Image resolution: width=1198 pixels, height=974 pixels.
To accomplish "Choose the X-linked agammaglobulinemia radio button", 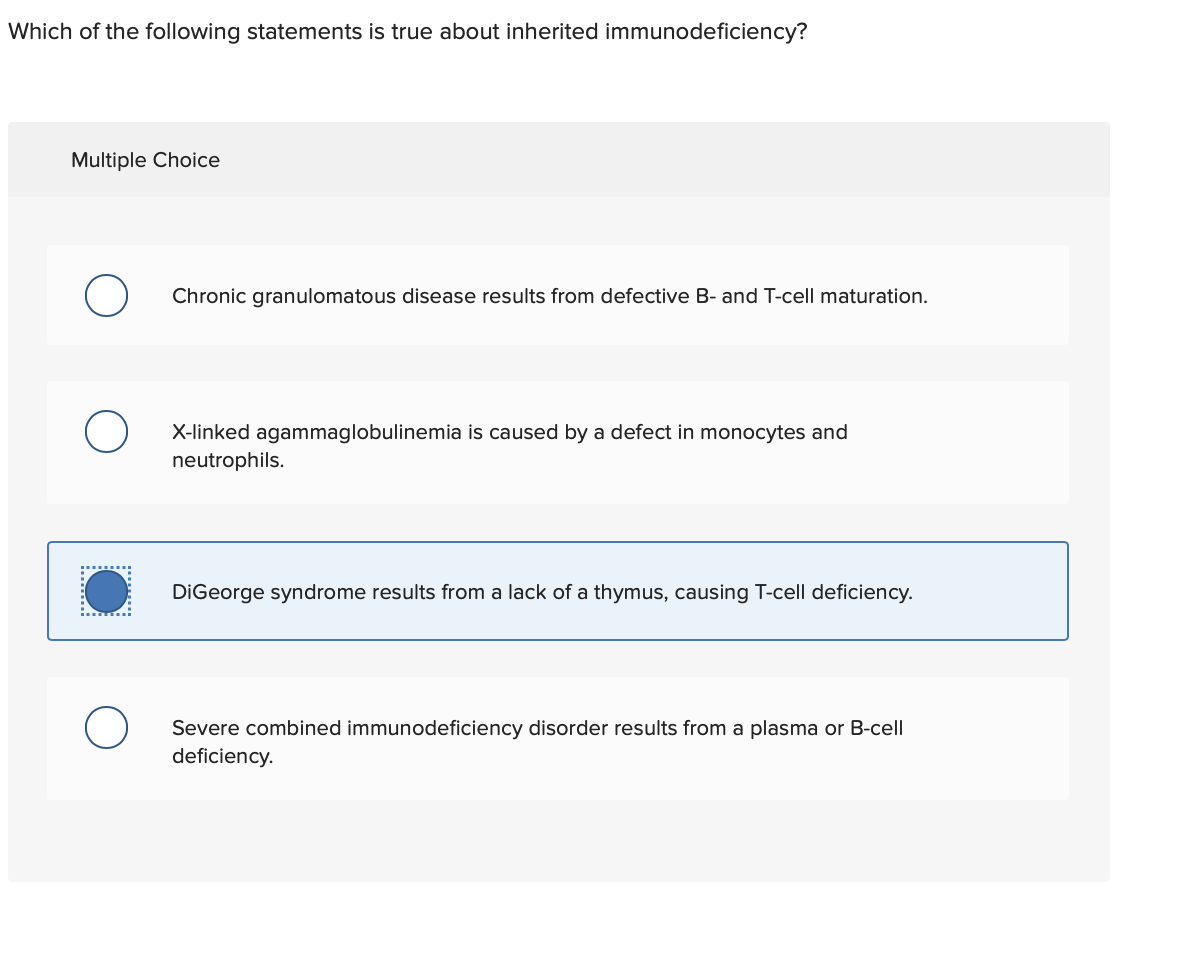I will pyautogui.click(x=106, y=432).
